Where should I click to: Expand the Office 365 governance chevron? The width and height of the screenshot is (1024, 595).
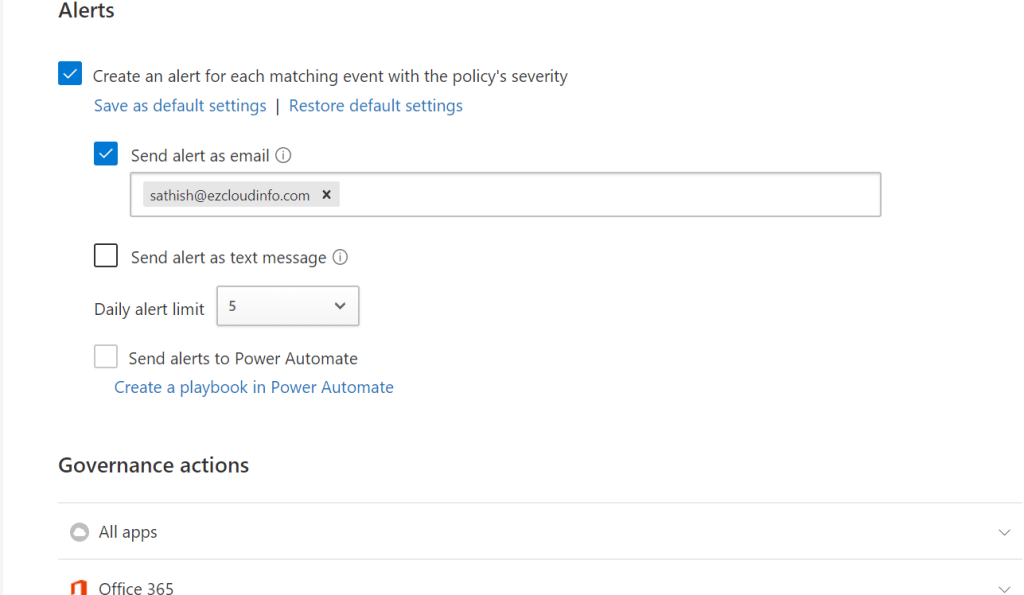(x=1004, y=588)
